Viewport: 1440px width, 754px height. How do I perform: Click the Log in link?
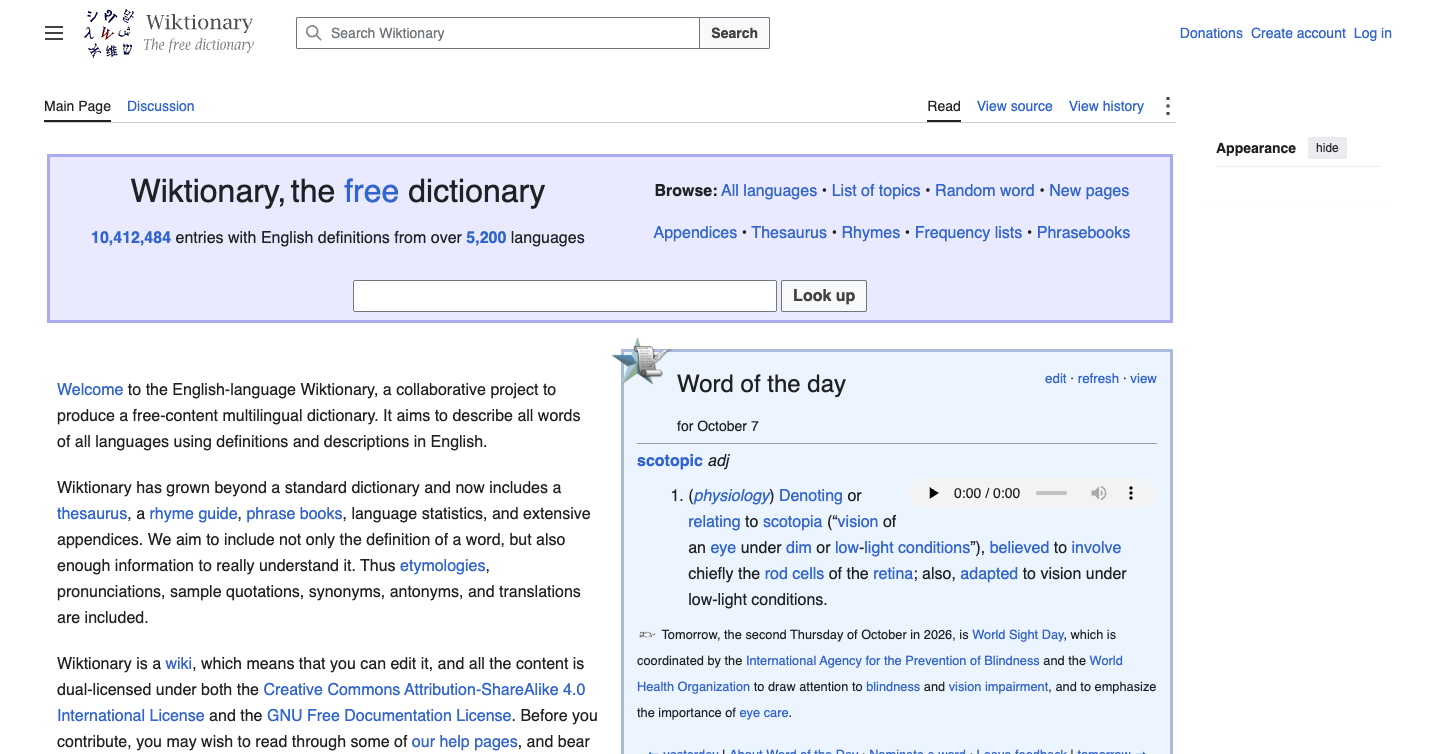pyautogui.click(x=1372, y=33)
